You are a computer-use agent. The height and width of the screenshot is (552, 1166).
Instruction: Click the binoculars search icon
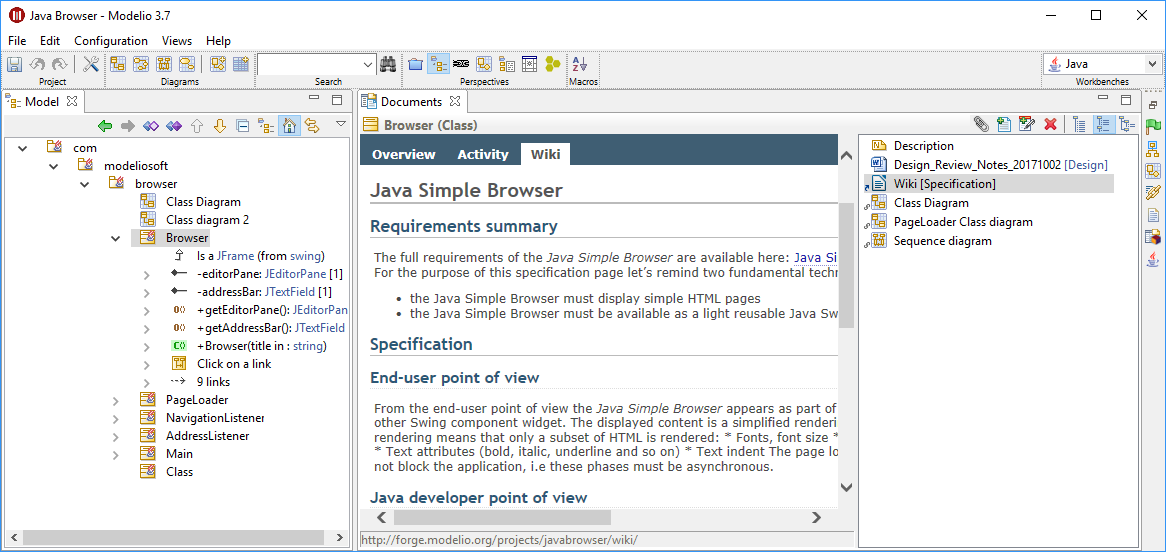(x=388, y=65)
